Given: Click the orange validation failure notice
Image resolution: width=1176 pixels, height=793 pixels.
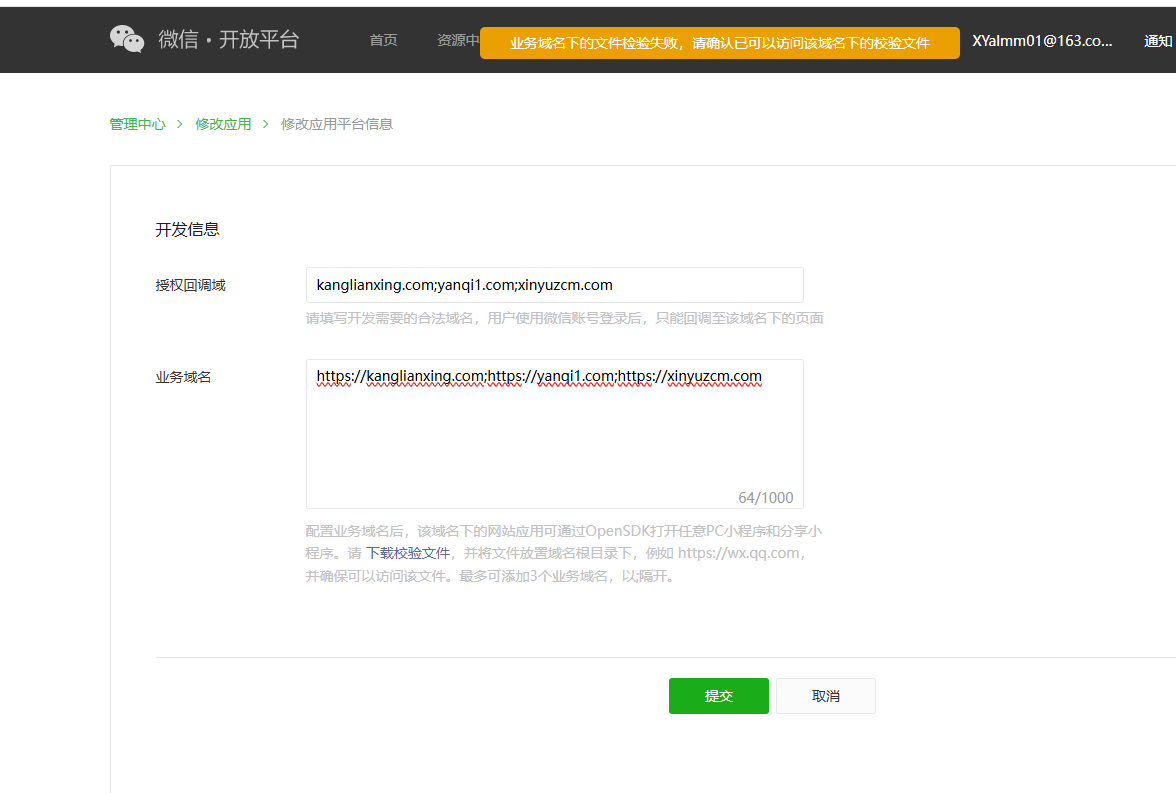Looking at the screenshot, I should tap(719, 43).
